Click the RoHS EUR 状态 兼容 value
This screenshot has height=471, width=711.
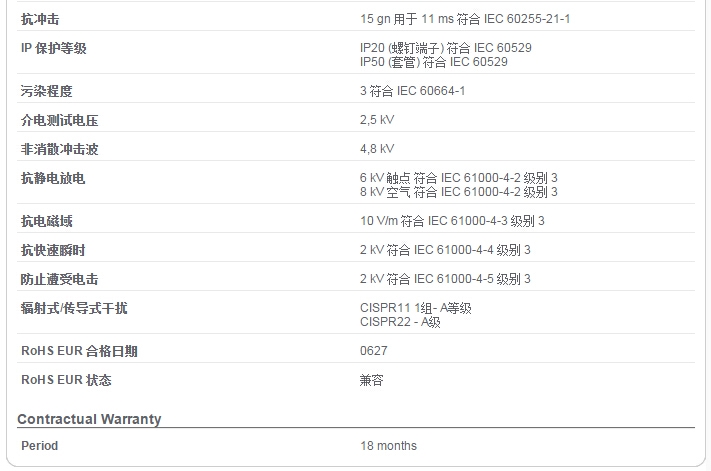coord(371,380)
